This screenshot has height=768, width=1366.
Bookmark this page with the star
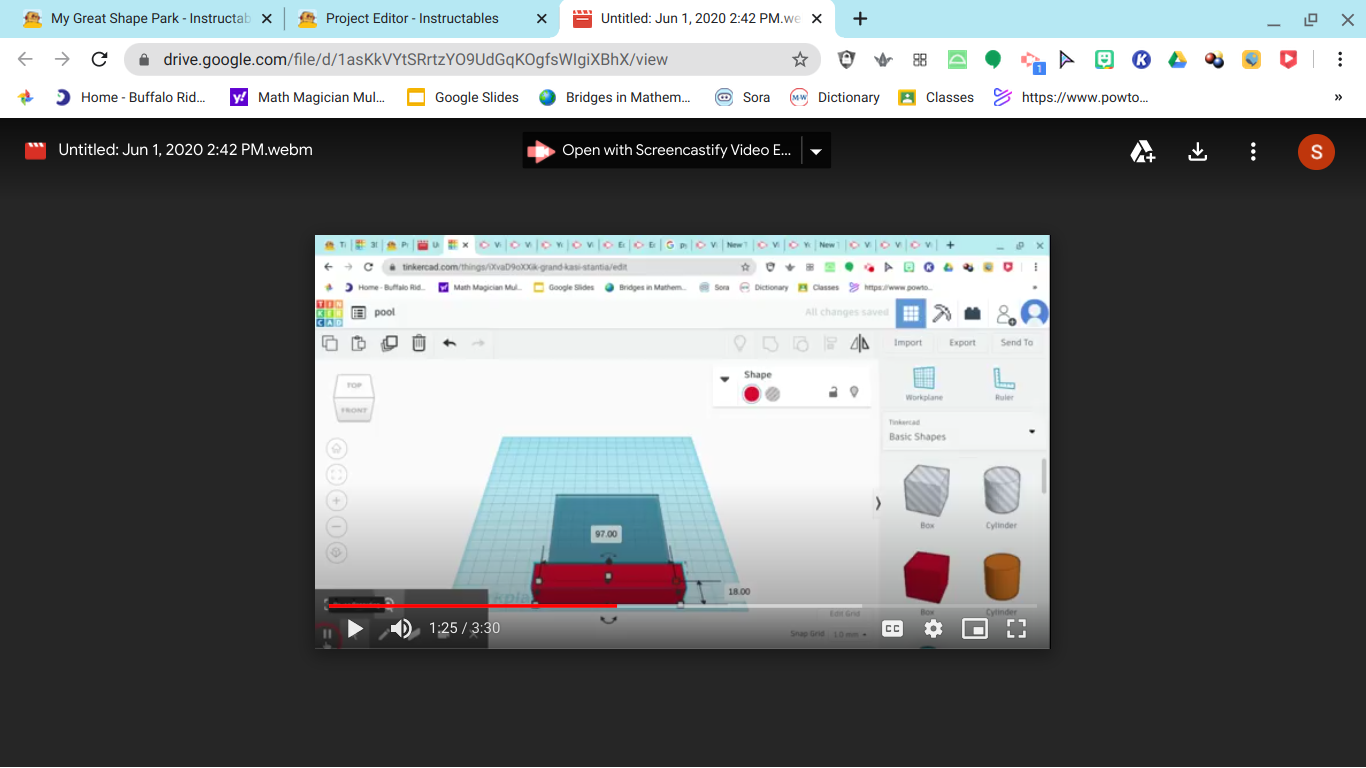800,59
